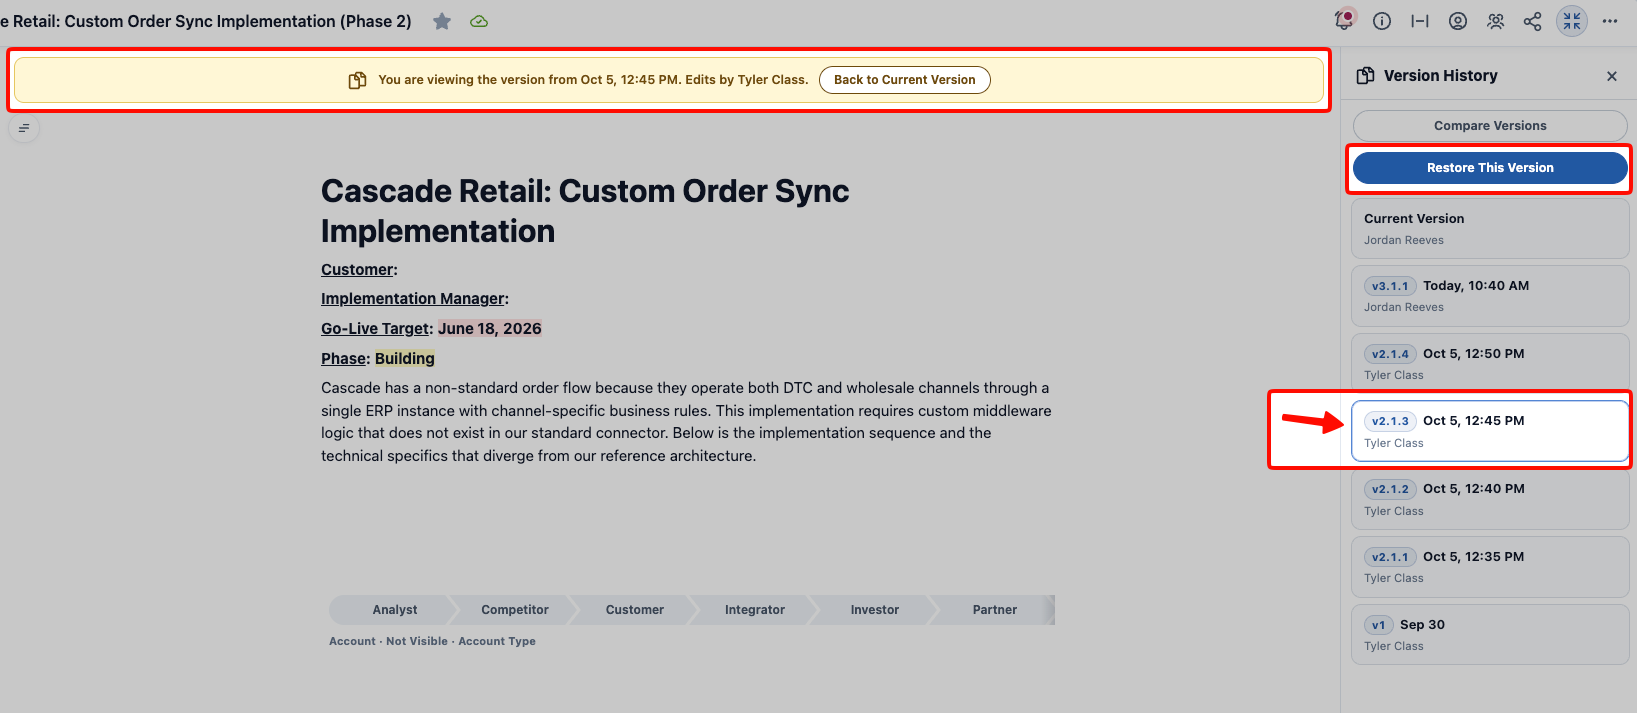Select version v3.1.1 from Today 10:40 AM
The height and width of the screenshot is (713, 1637).
click(1490, 296)
